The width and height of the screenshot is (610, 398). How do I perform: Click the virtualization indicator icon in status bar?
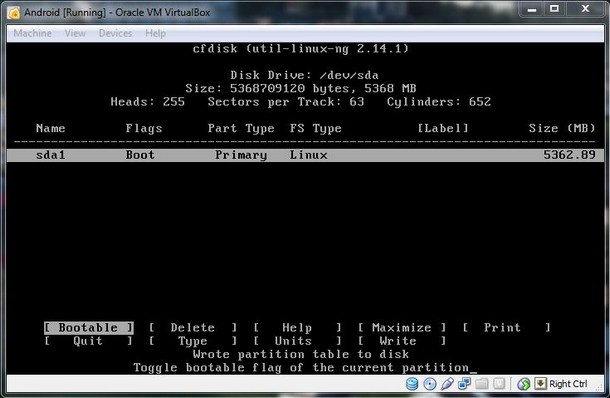(x=499, y=384)
